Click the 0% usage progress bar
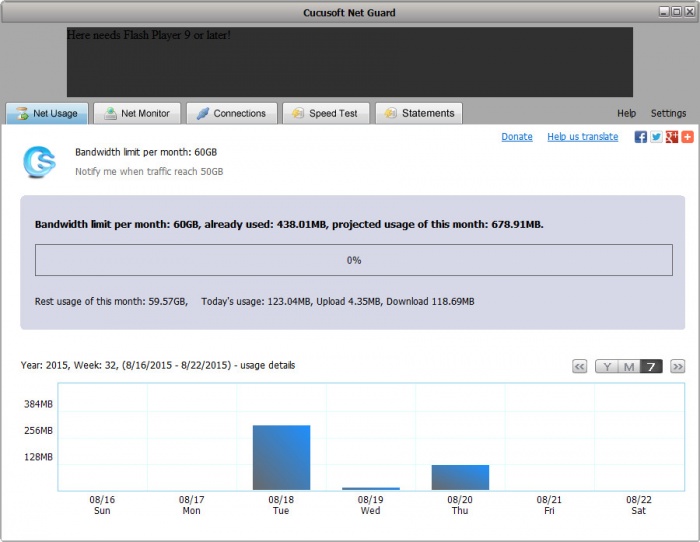The image size is (700, 542). click(x=354, y=260)
